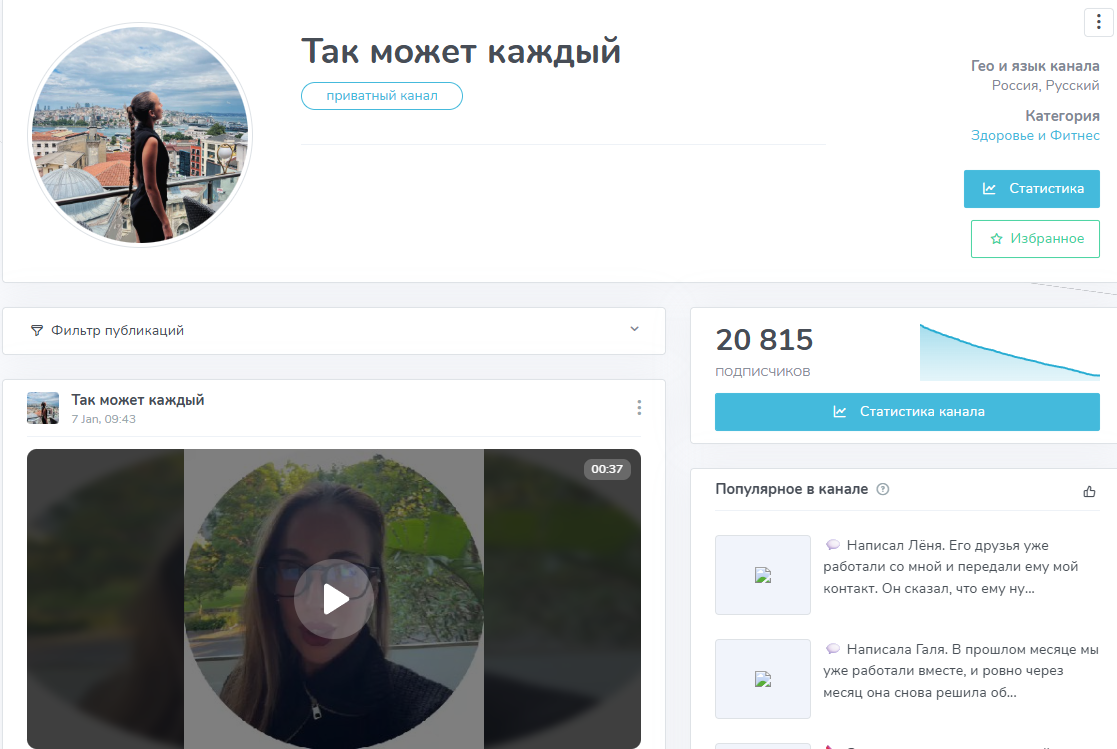The height and width of the screenshot is (749, 1117).
Task: Click the question mark beside Популярное в канале
Action: coord(882,489)
